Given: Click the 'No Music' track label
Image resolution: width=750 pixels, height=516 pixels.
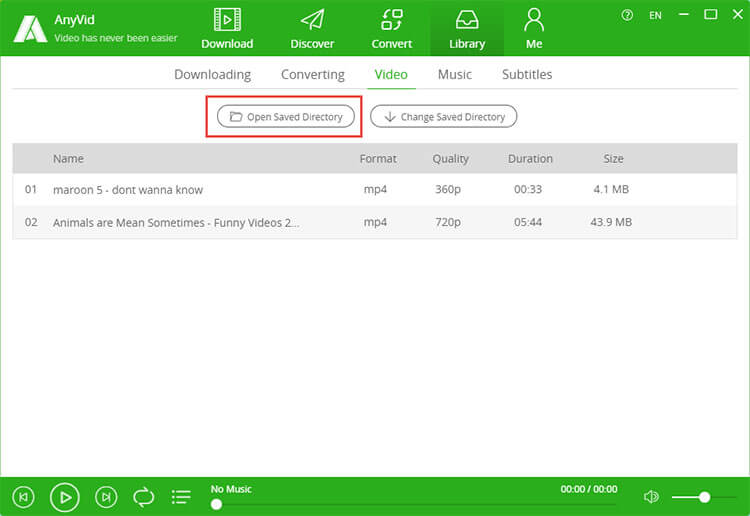Looking at the screenshot, I should (231, 489).
